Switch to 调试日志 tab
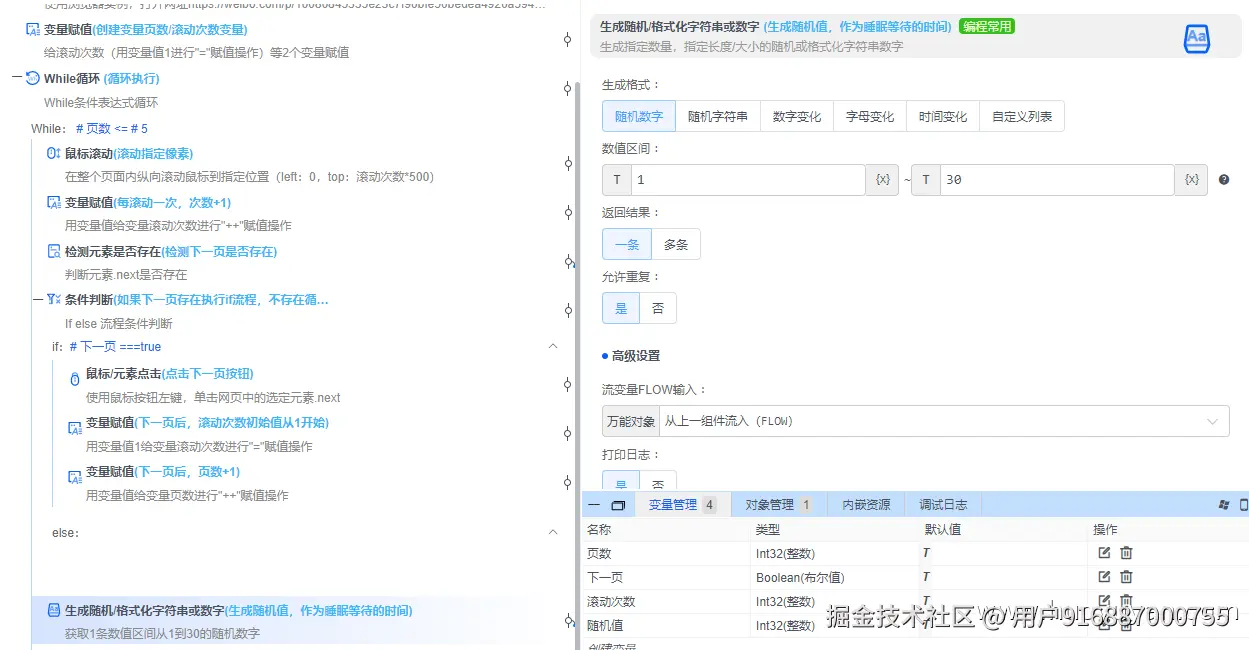The height and width of the screenshot is (650, 1249). pyautogui.click(x=943, y=505)
